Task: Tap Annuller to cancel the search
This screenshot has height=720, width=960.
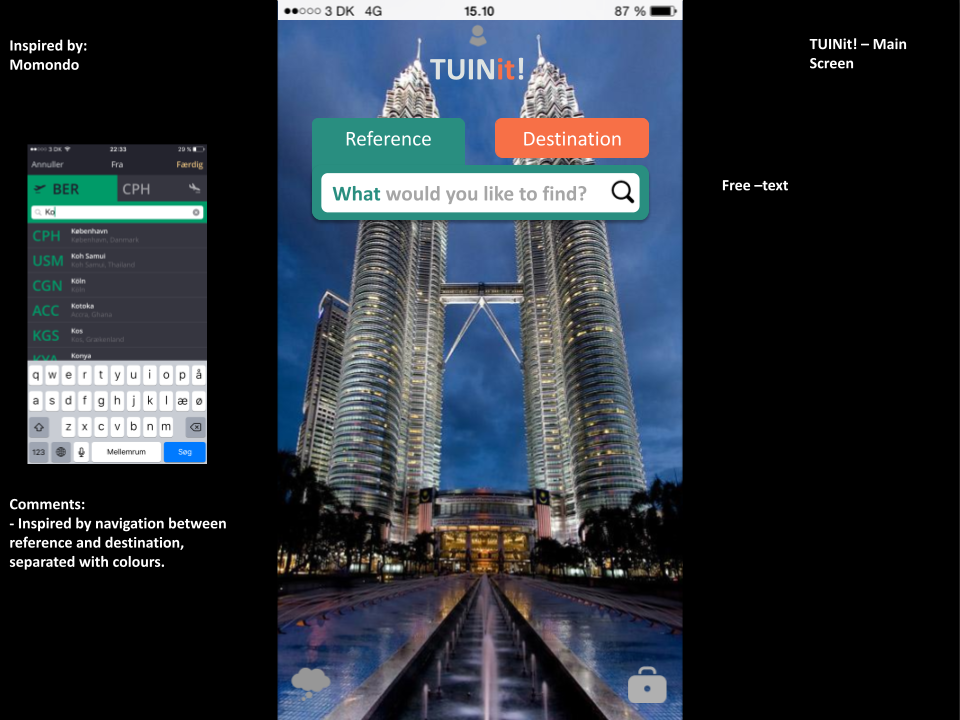Action: click(x=46, y=164)
